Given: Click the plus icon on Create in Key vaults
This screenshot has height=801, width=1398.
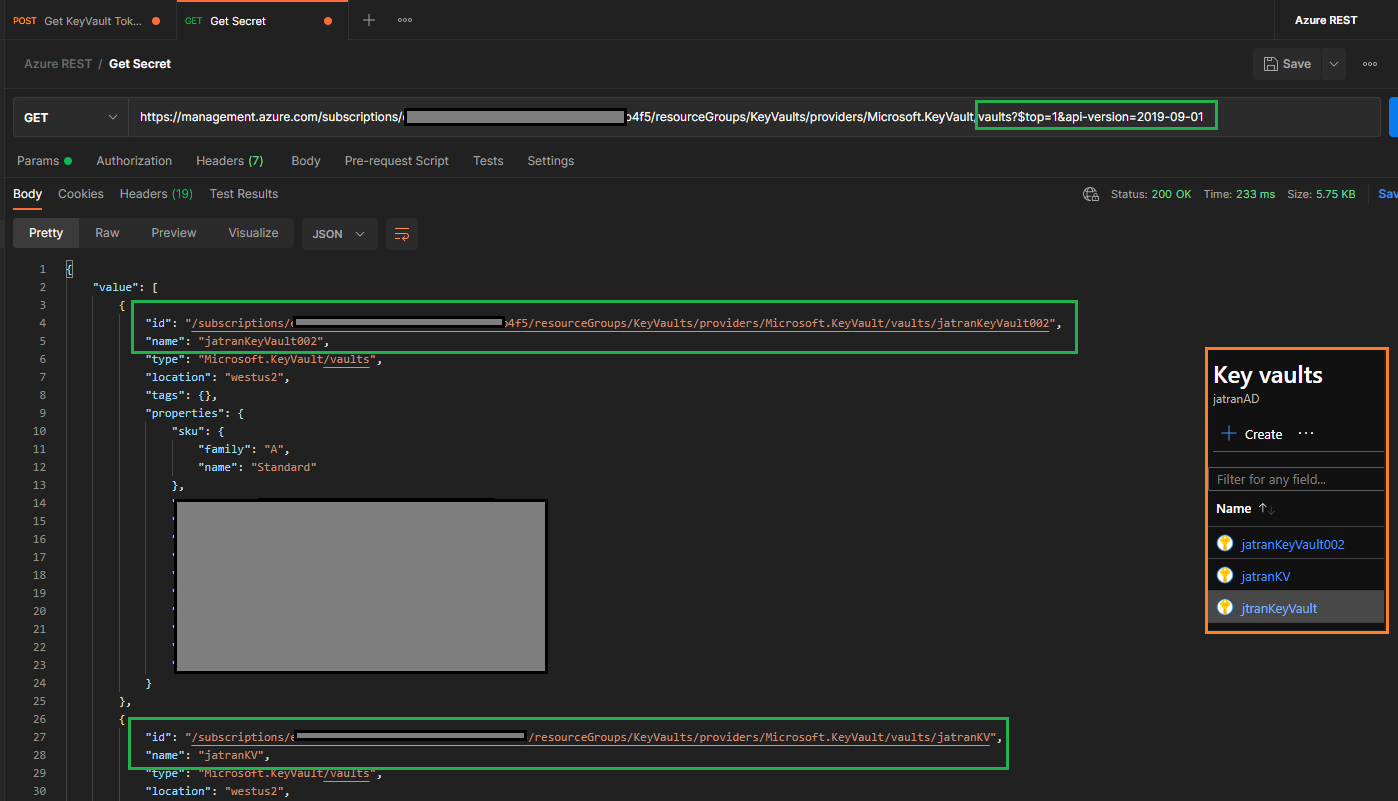Looking at the screenshot, I should (1228, 433).
